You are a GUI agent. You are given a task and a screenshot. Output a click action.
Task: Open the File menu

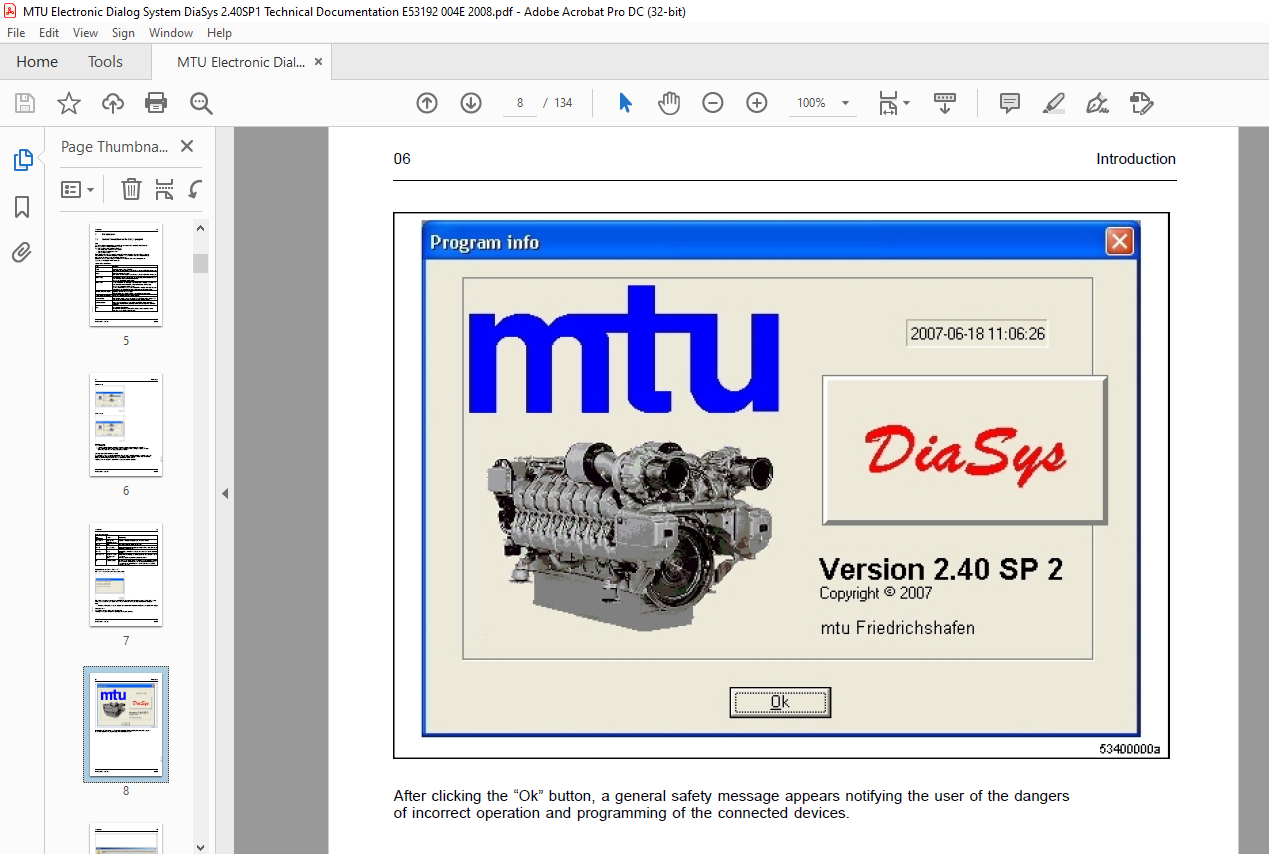click(x=16, y=33)
